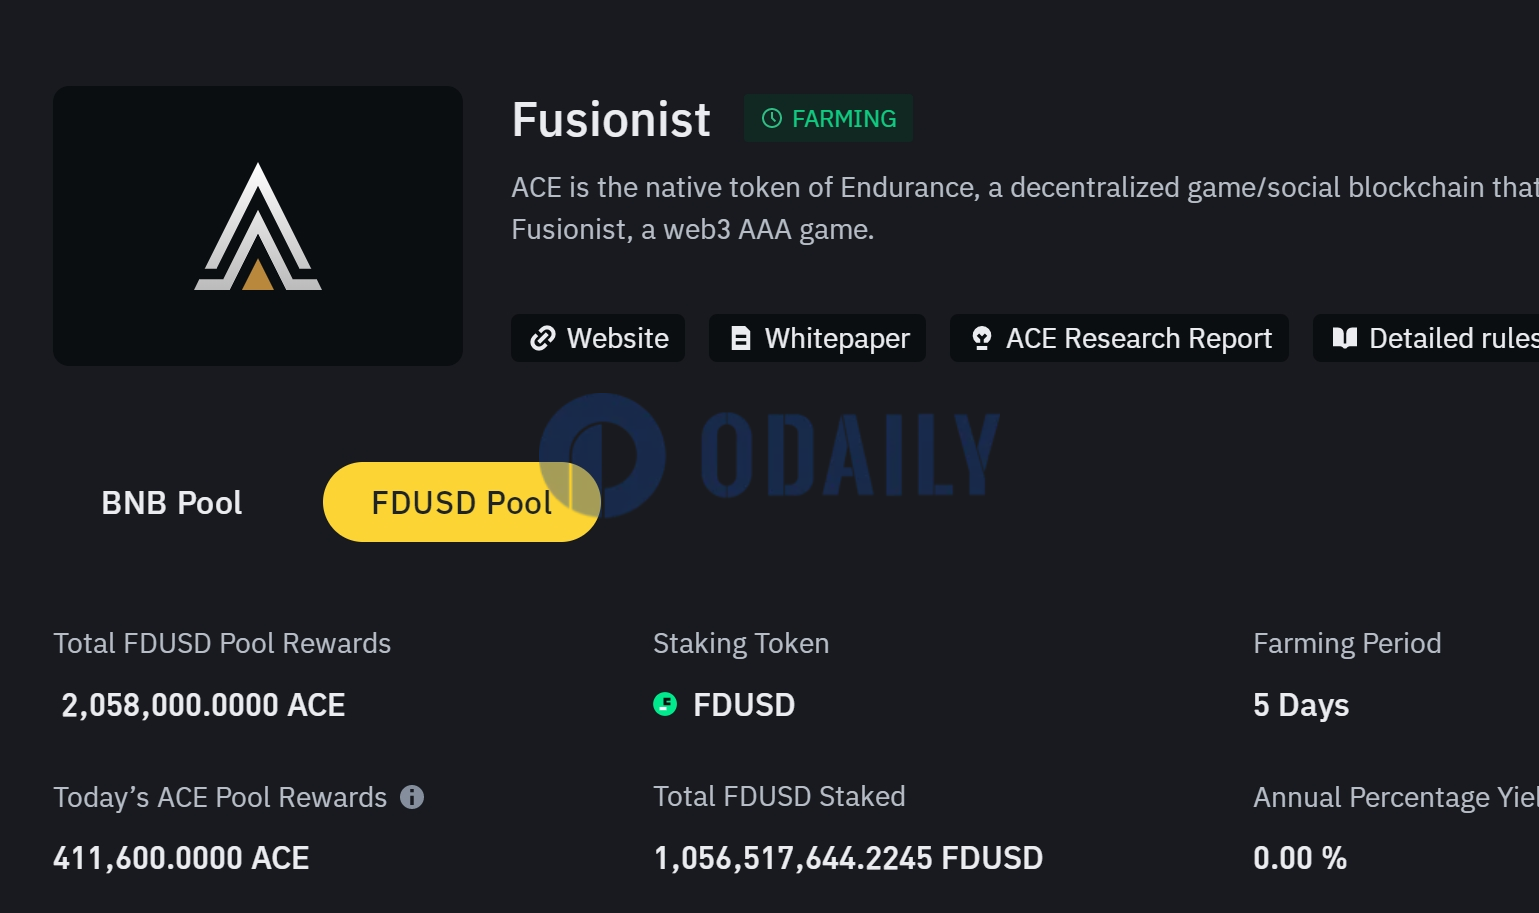1539x913 pixels.
Task: Click the Total FDUSD Staked amount
Action: (x=848, y=858)
